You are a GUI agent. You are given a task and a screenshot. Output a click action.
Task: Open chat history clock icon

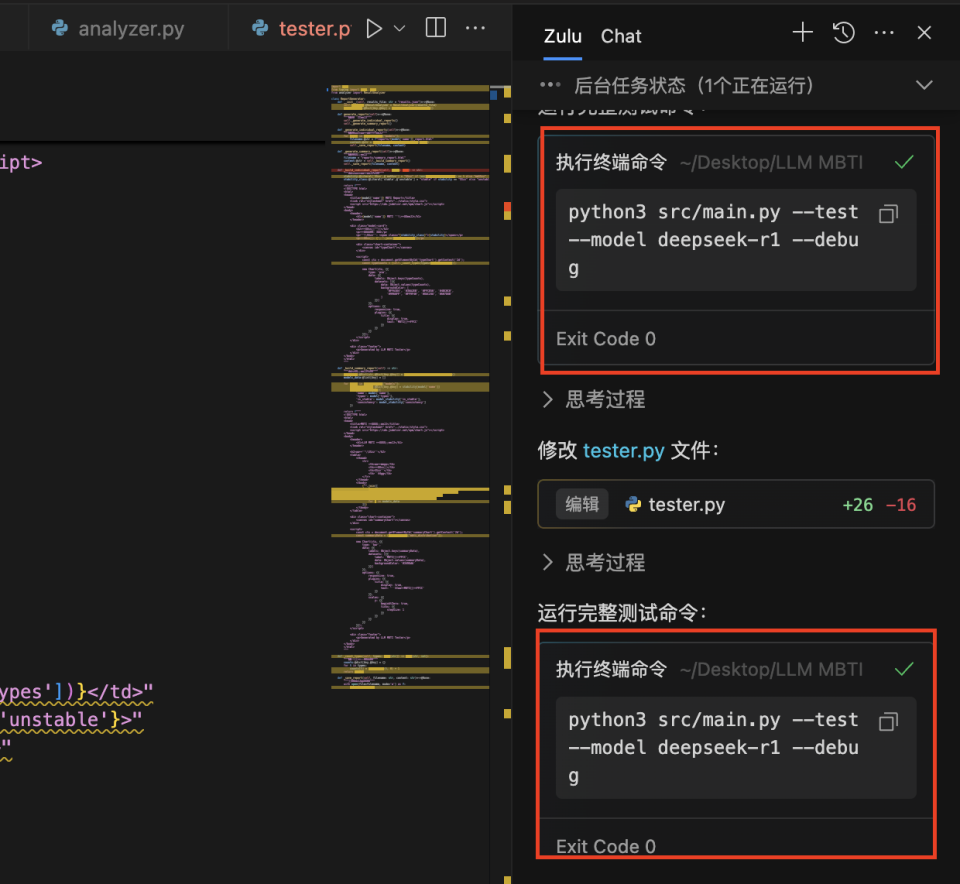point(844,32)
